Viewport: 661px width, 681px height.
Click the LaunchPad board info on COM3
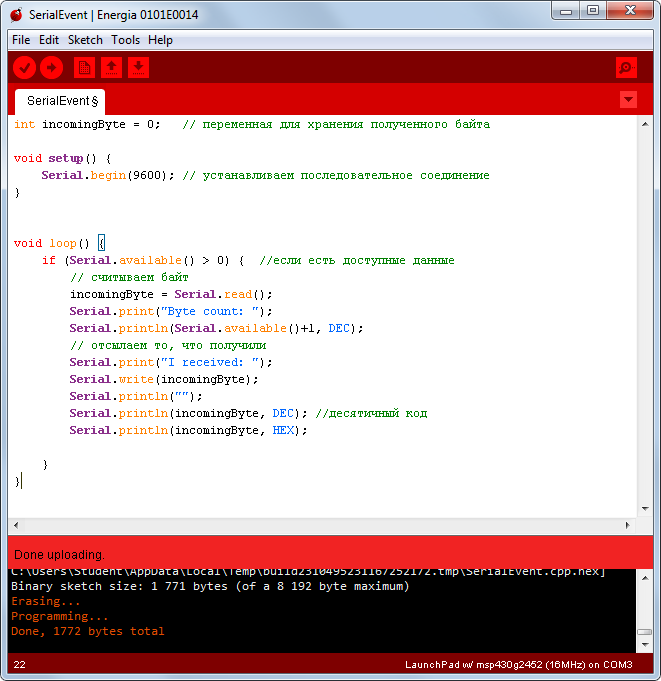tap(519, 664)
